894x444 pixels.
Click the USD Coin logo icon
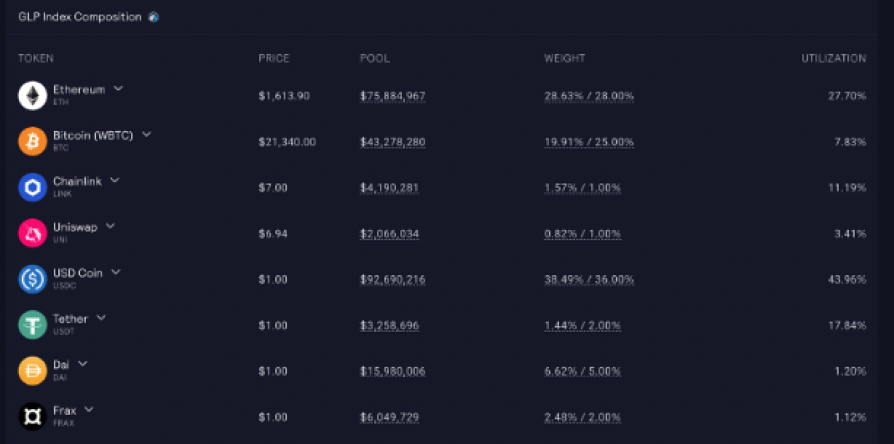[x=32, y=279]
